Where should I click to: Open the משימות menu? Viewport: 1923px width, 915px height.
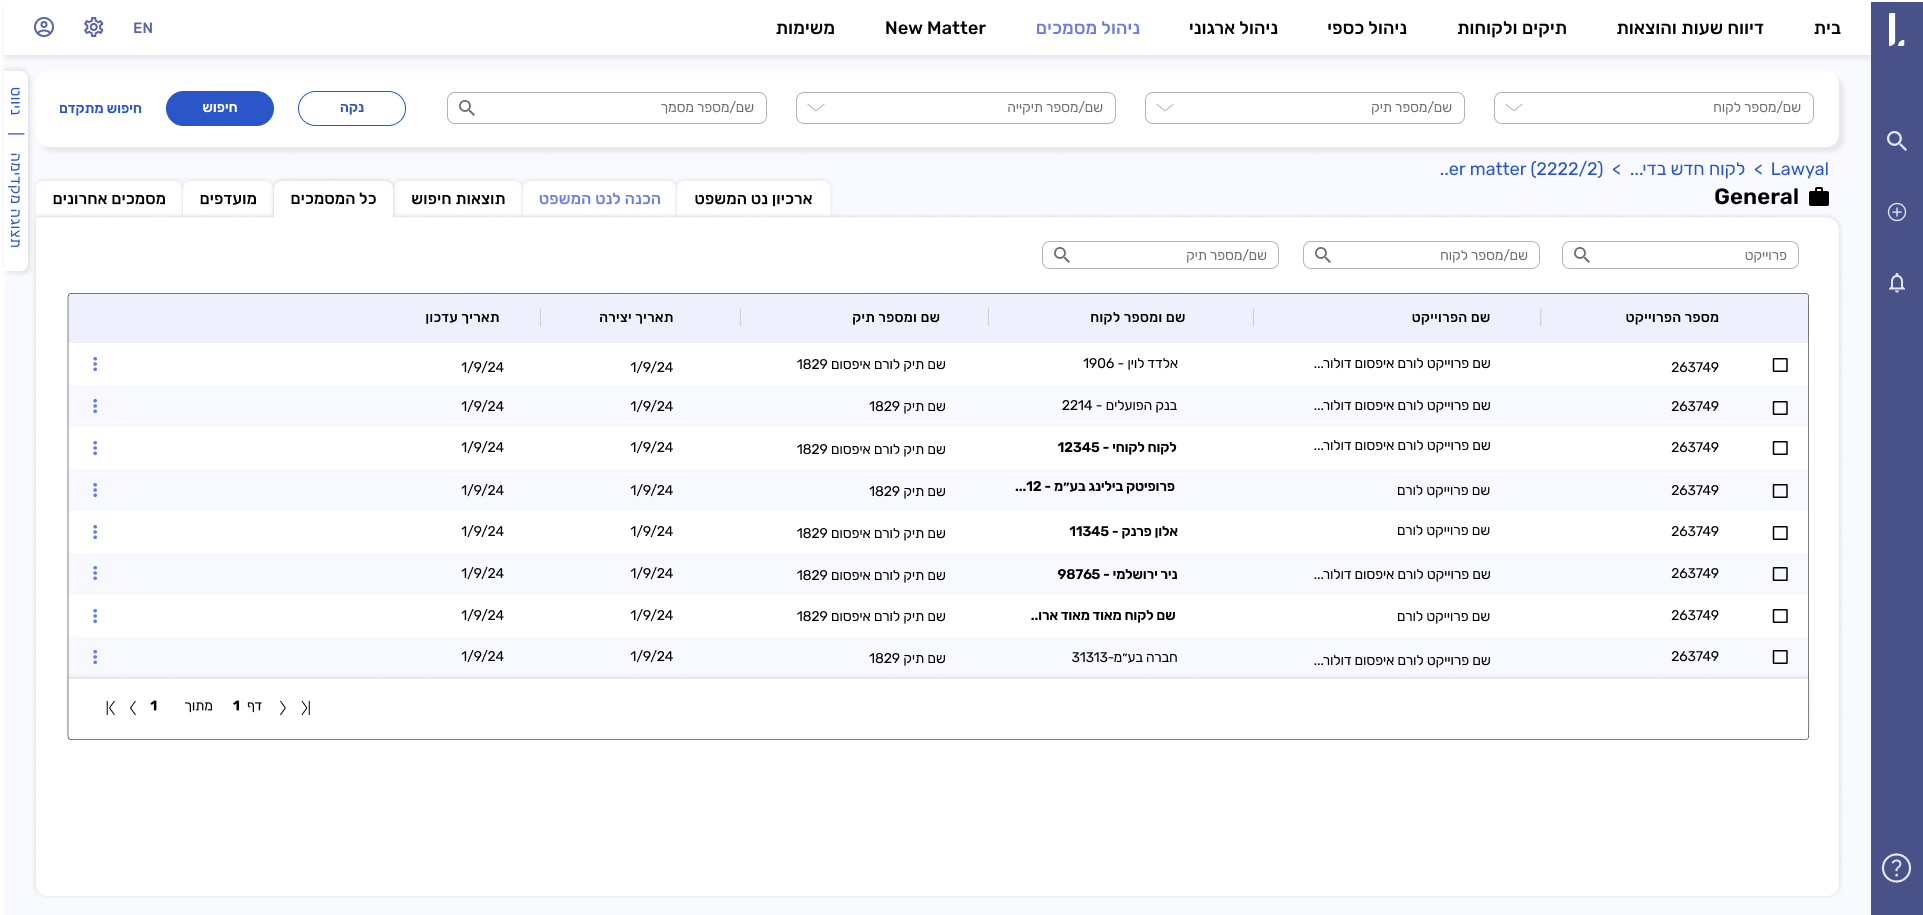[805, 28]
